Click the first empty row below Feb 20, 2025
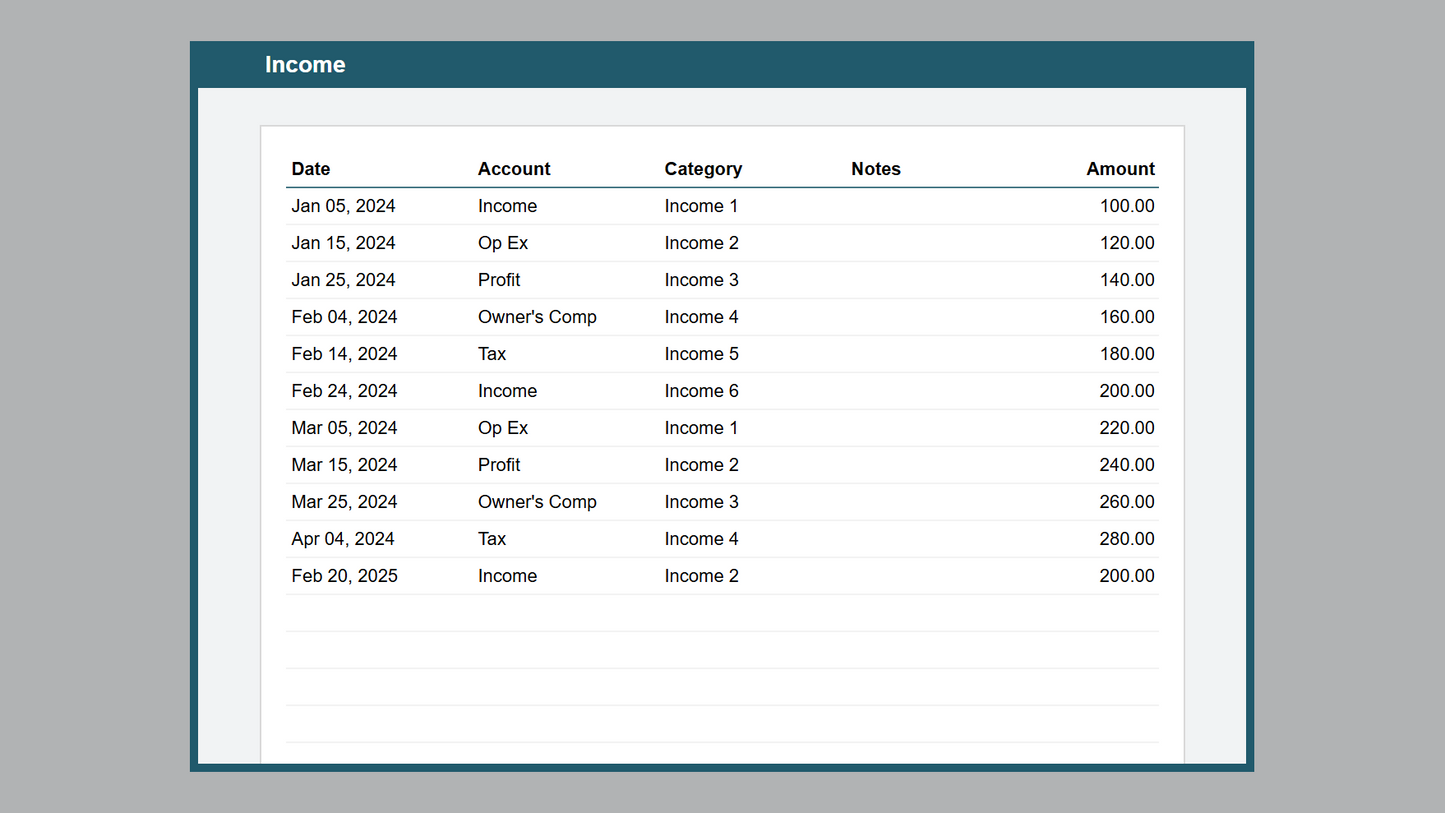 coord(722,613)
